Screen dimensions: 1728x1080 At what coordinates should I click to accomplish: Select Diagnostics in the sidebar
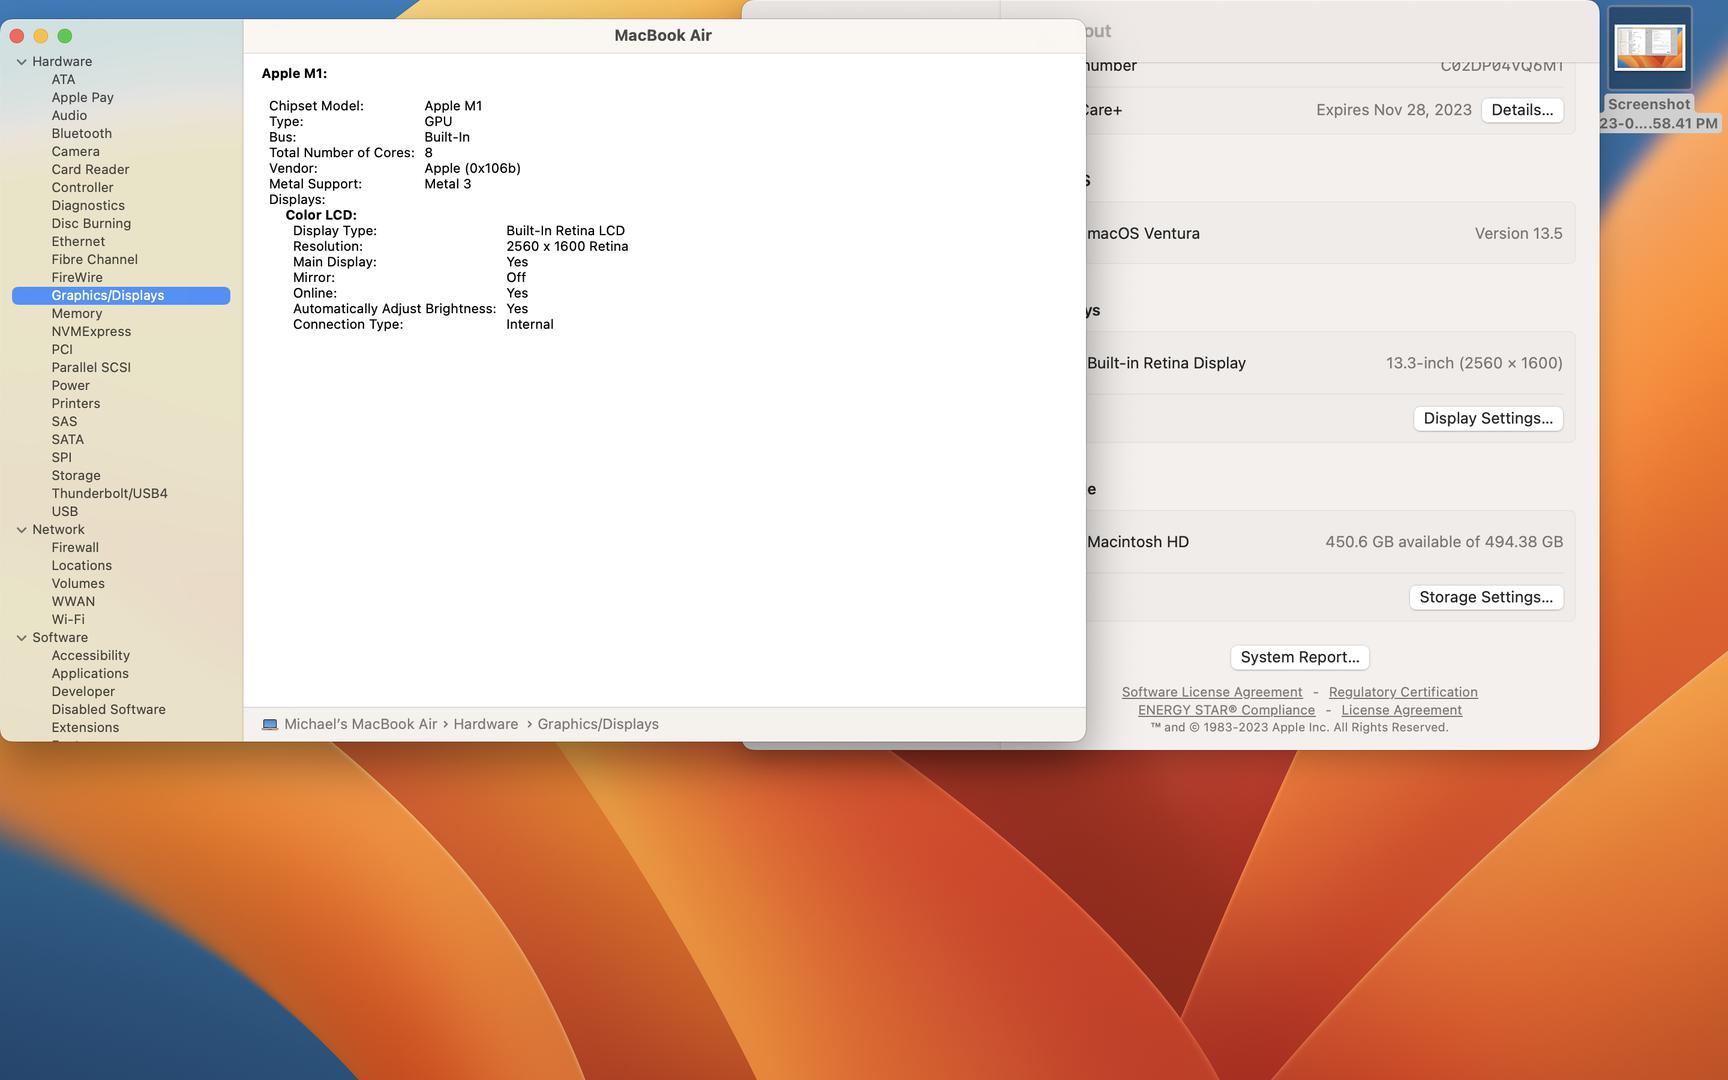click(88, 206)
